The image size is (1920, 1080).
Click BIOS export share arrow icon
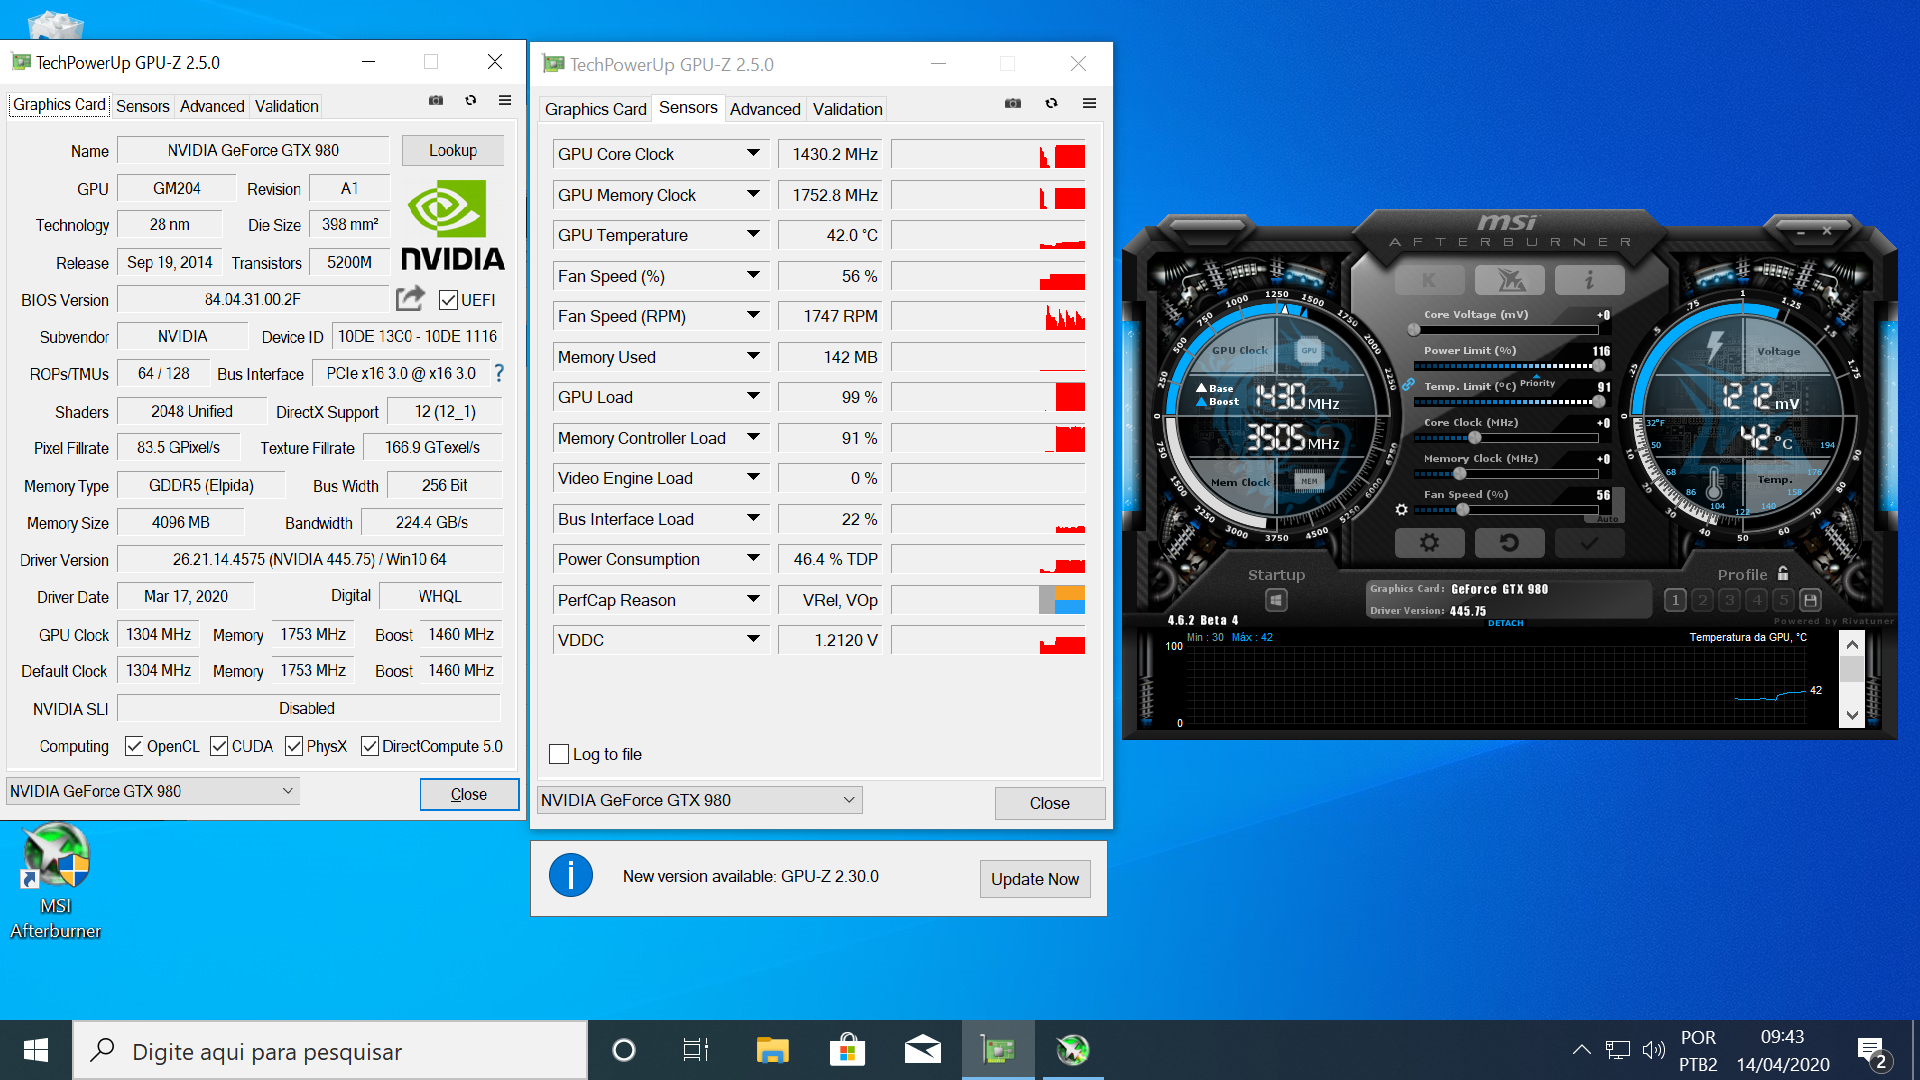pos(410,298)
